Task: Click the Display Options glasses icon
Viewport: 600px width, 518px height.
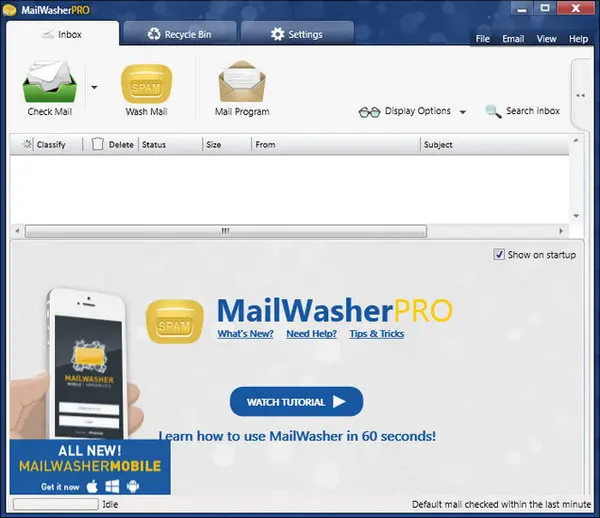Action: click(369, 112)
